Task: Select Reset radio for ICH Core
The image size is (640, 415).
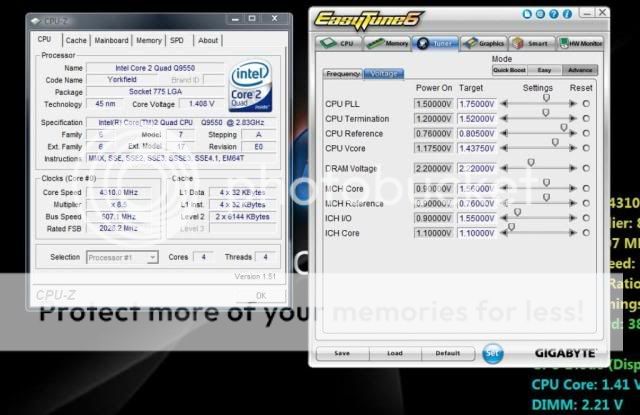Action: [586, 233]
